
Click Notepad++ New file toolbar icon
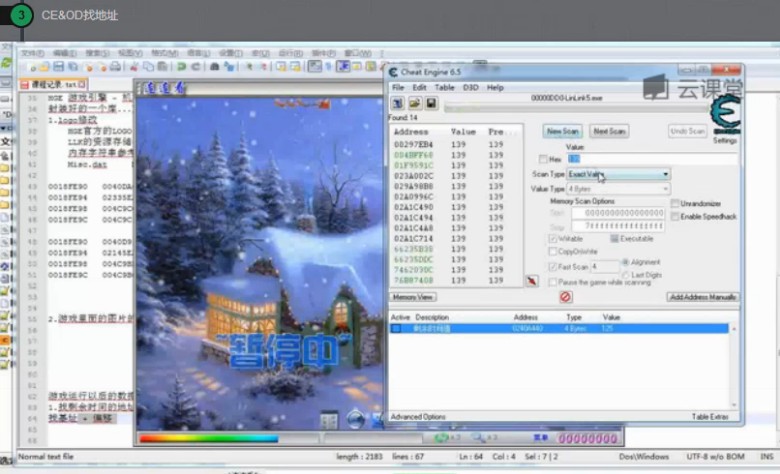click(x=32, y=67)
